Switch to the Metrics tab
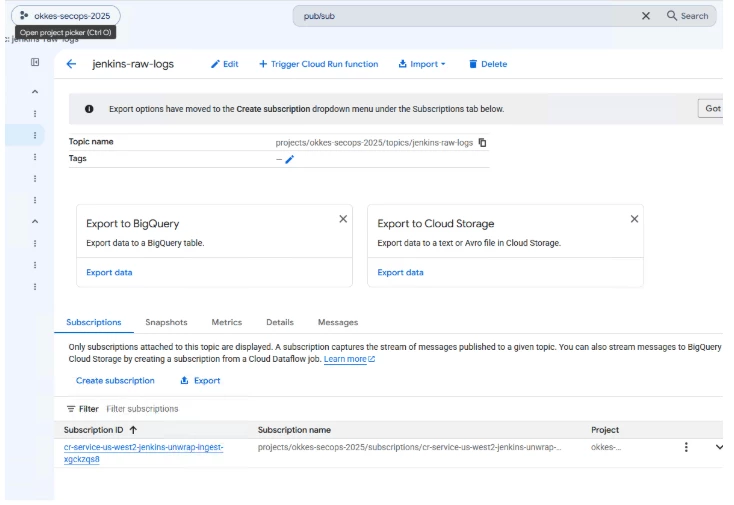The height and width of the screenshot is (505, 734). [x=227, y=322]
